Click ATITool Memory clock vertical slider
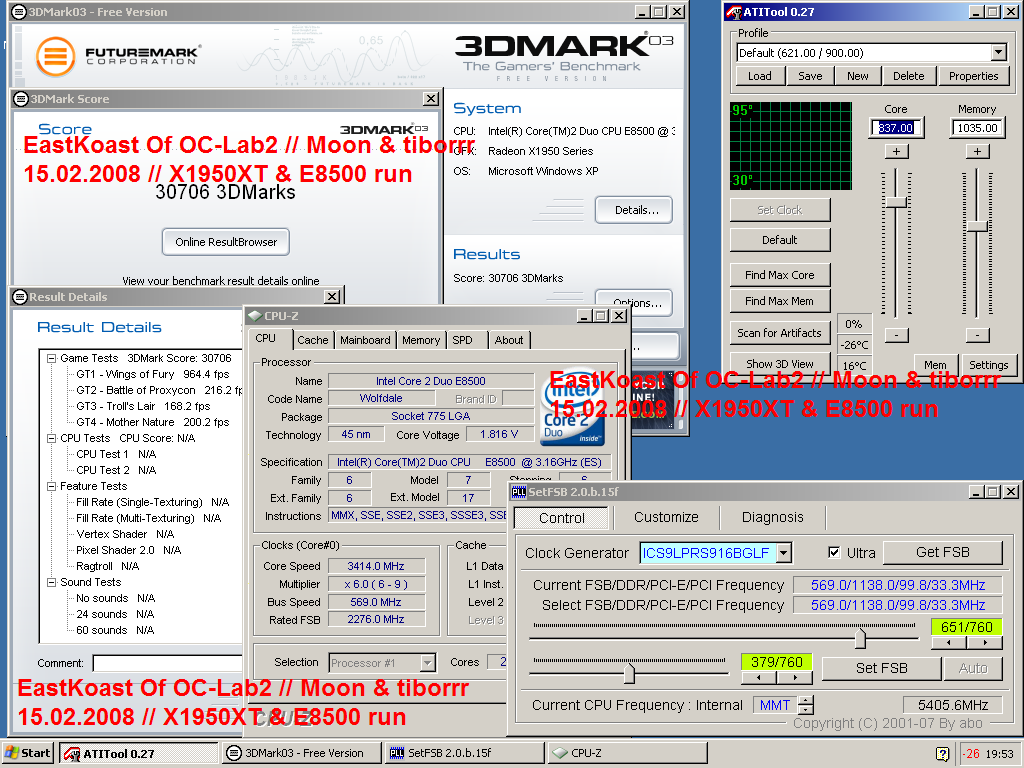The width and height of the screenshot is (1024, 768). pos(978,226)
